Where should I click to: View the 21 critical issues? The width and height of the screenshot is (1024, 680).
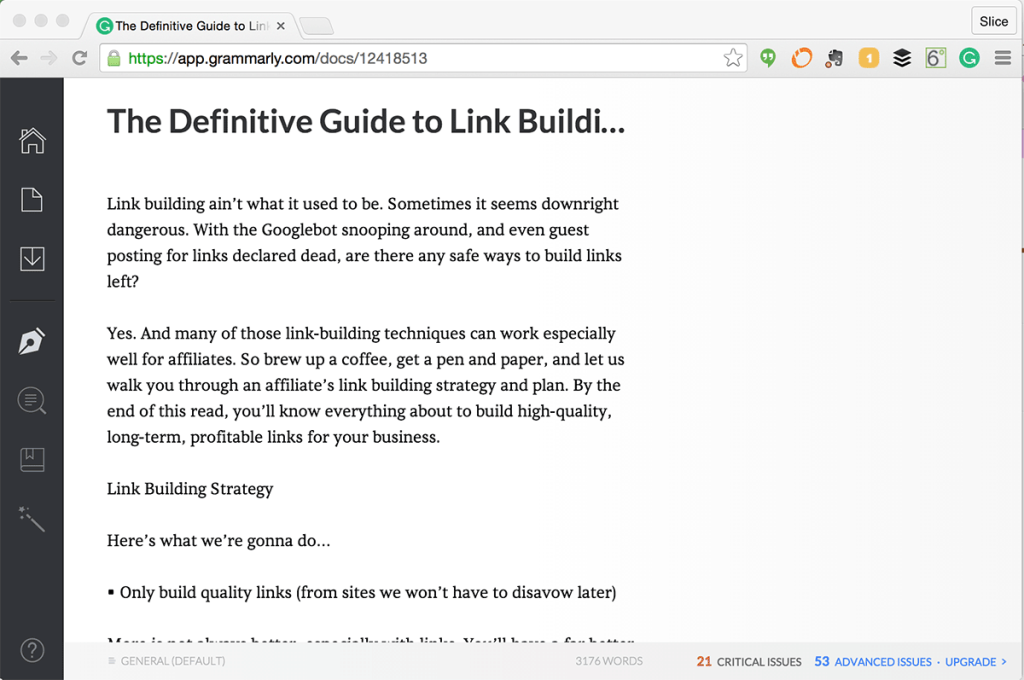point(748,662)
